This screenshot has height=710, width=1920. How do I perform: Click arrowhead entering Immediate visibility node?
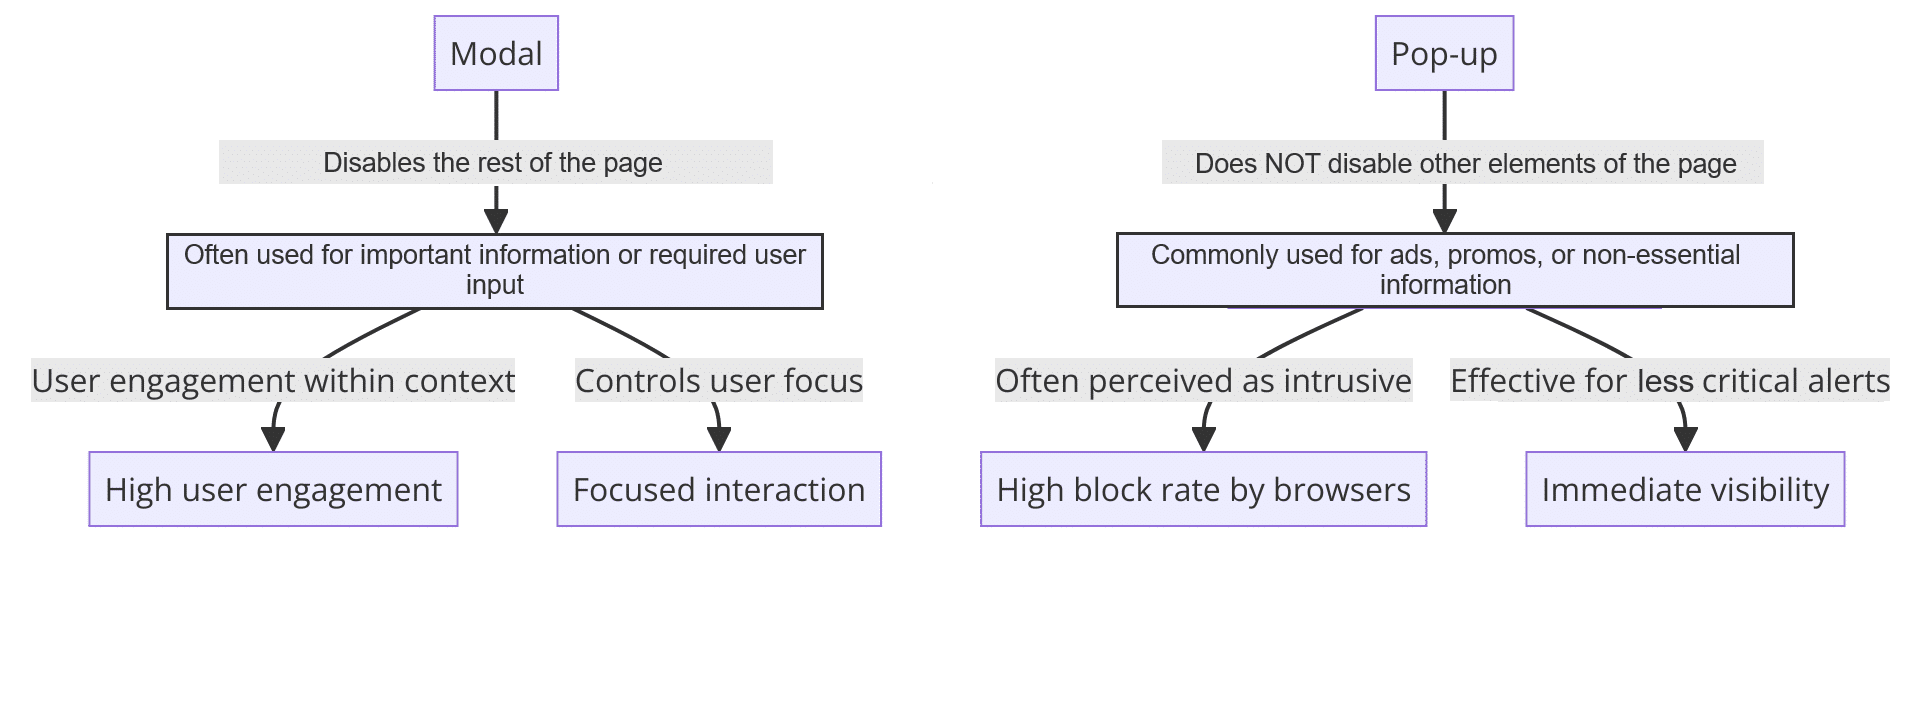click(x=1686, y=439)
